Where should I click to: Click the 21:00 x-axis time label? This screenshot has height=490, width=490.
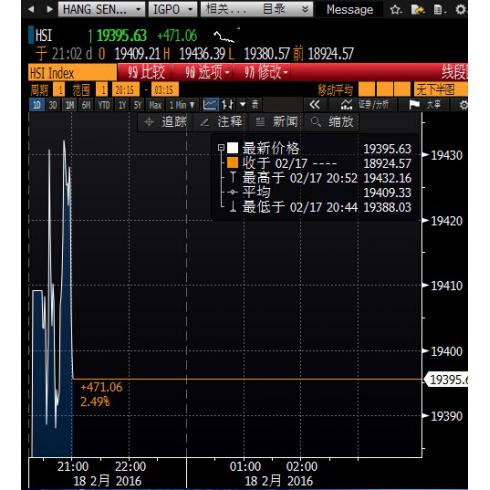(x=73, y=466)
